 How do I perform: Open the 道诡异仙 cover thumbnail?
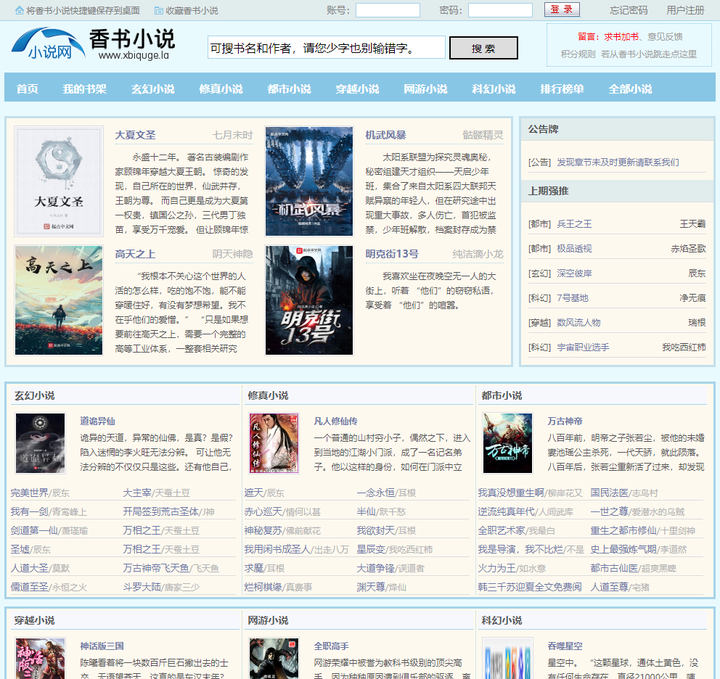point(40,443)
